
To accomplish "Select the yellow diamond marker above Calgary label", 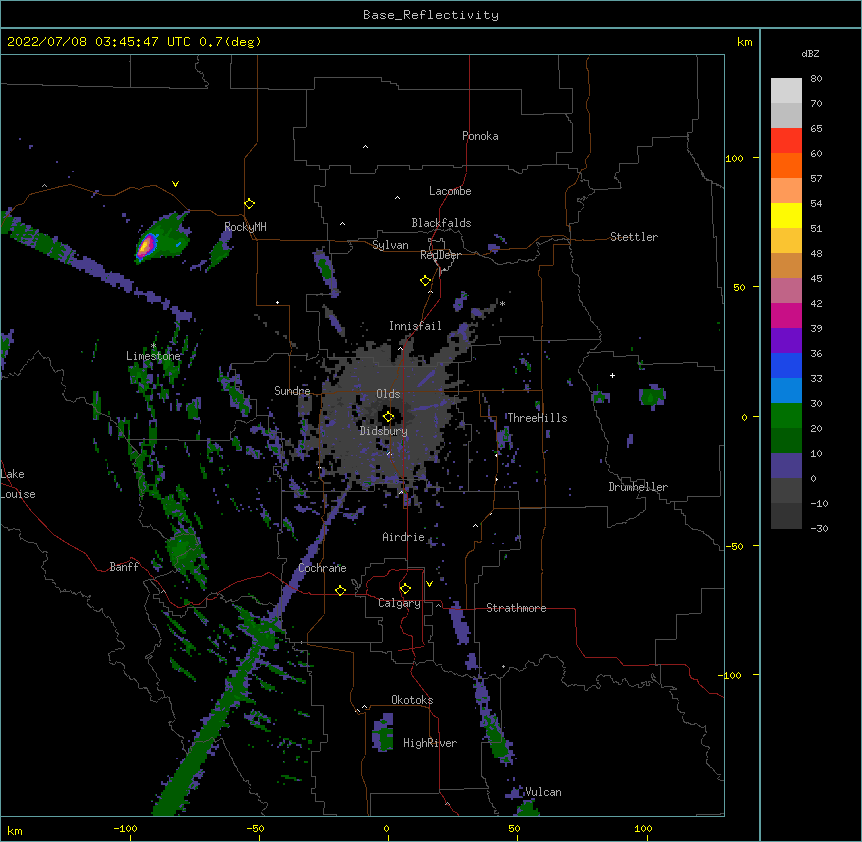I will coord(405,589).
